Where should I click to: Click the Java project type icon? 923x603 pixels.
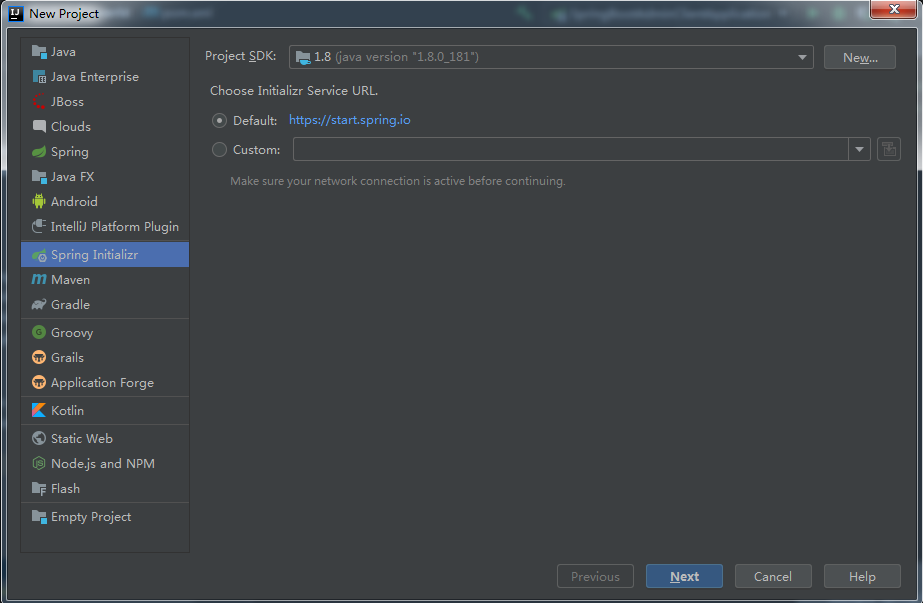coord(39,52)
